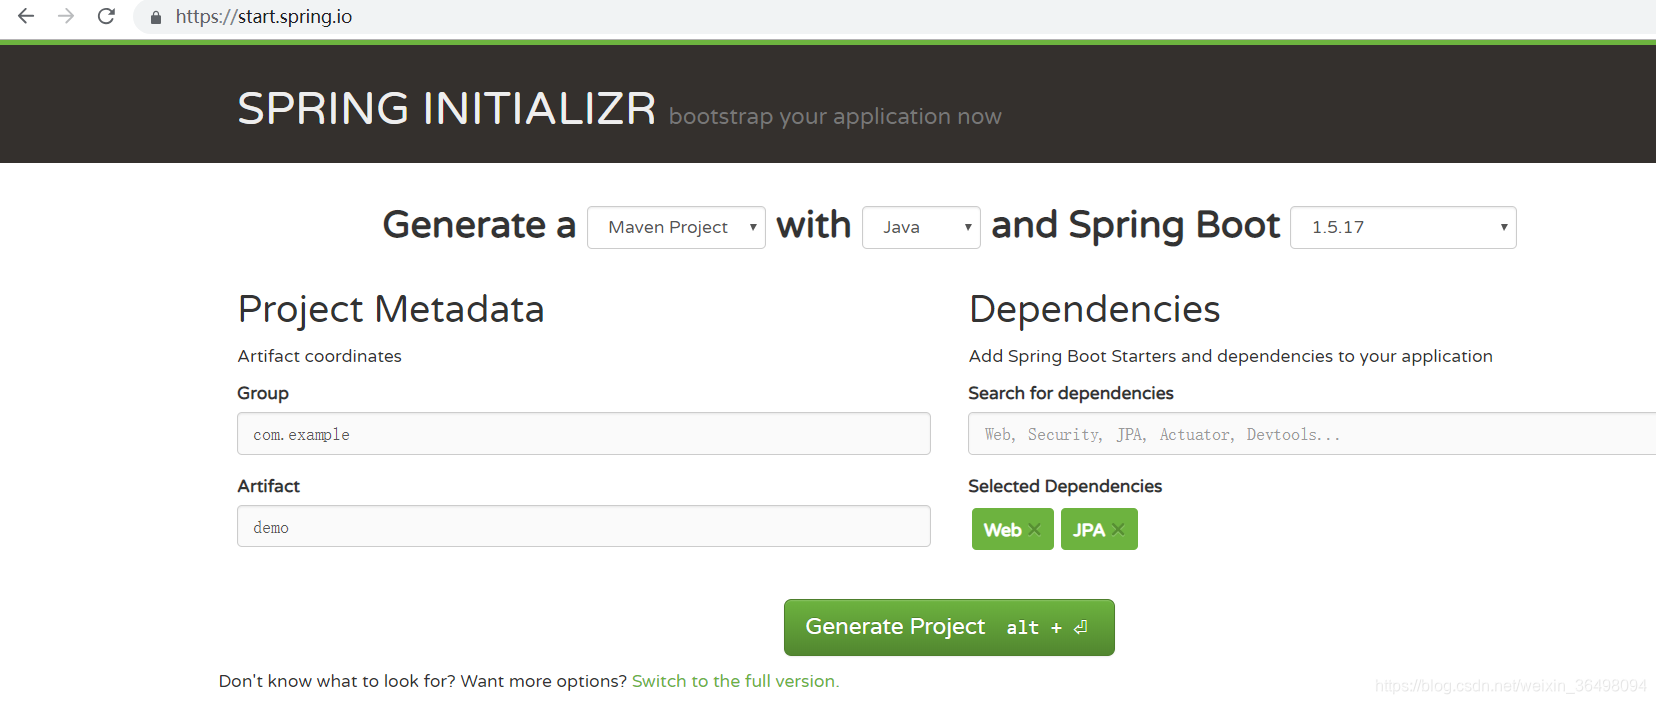1656x704 pixels.
Task: Click the 'Artifact' field label
Action: click(x=269, y=486)
